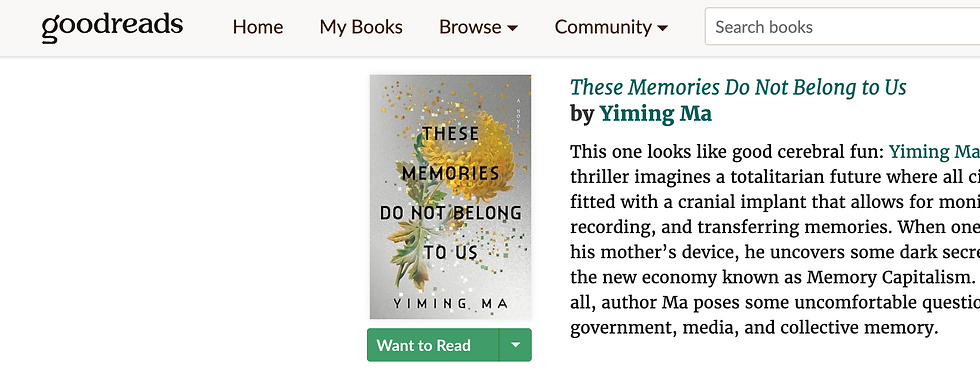Screen dimensions: 980x373
Task: Follow the Yiming Ma link in the description
Action: point(934,152)
